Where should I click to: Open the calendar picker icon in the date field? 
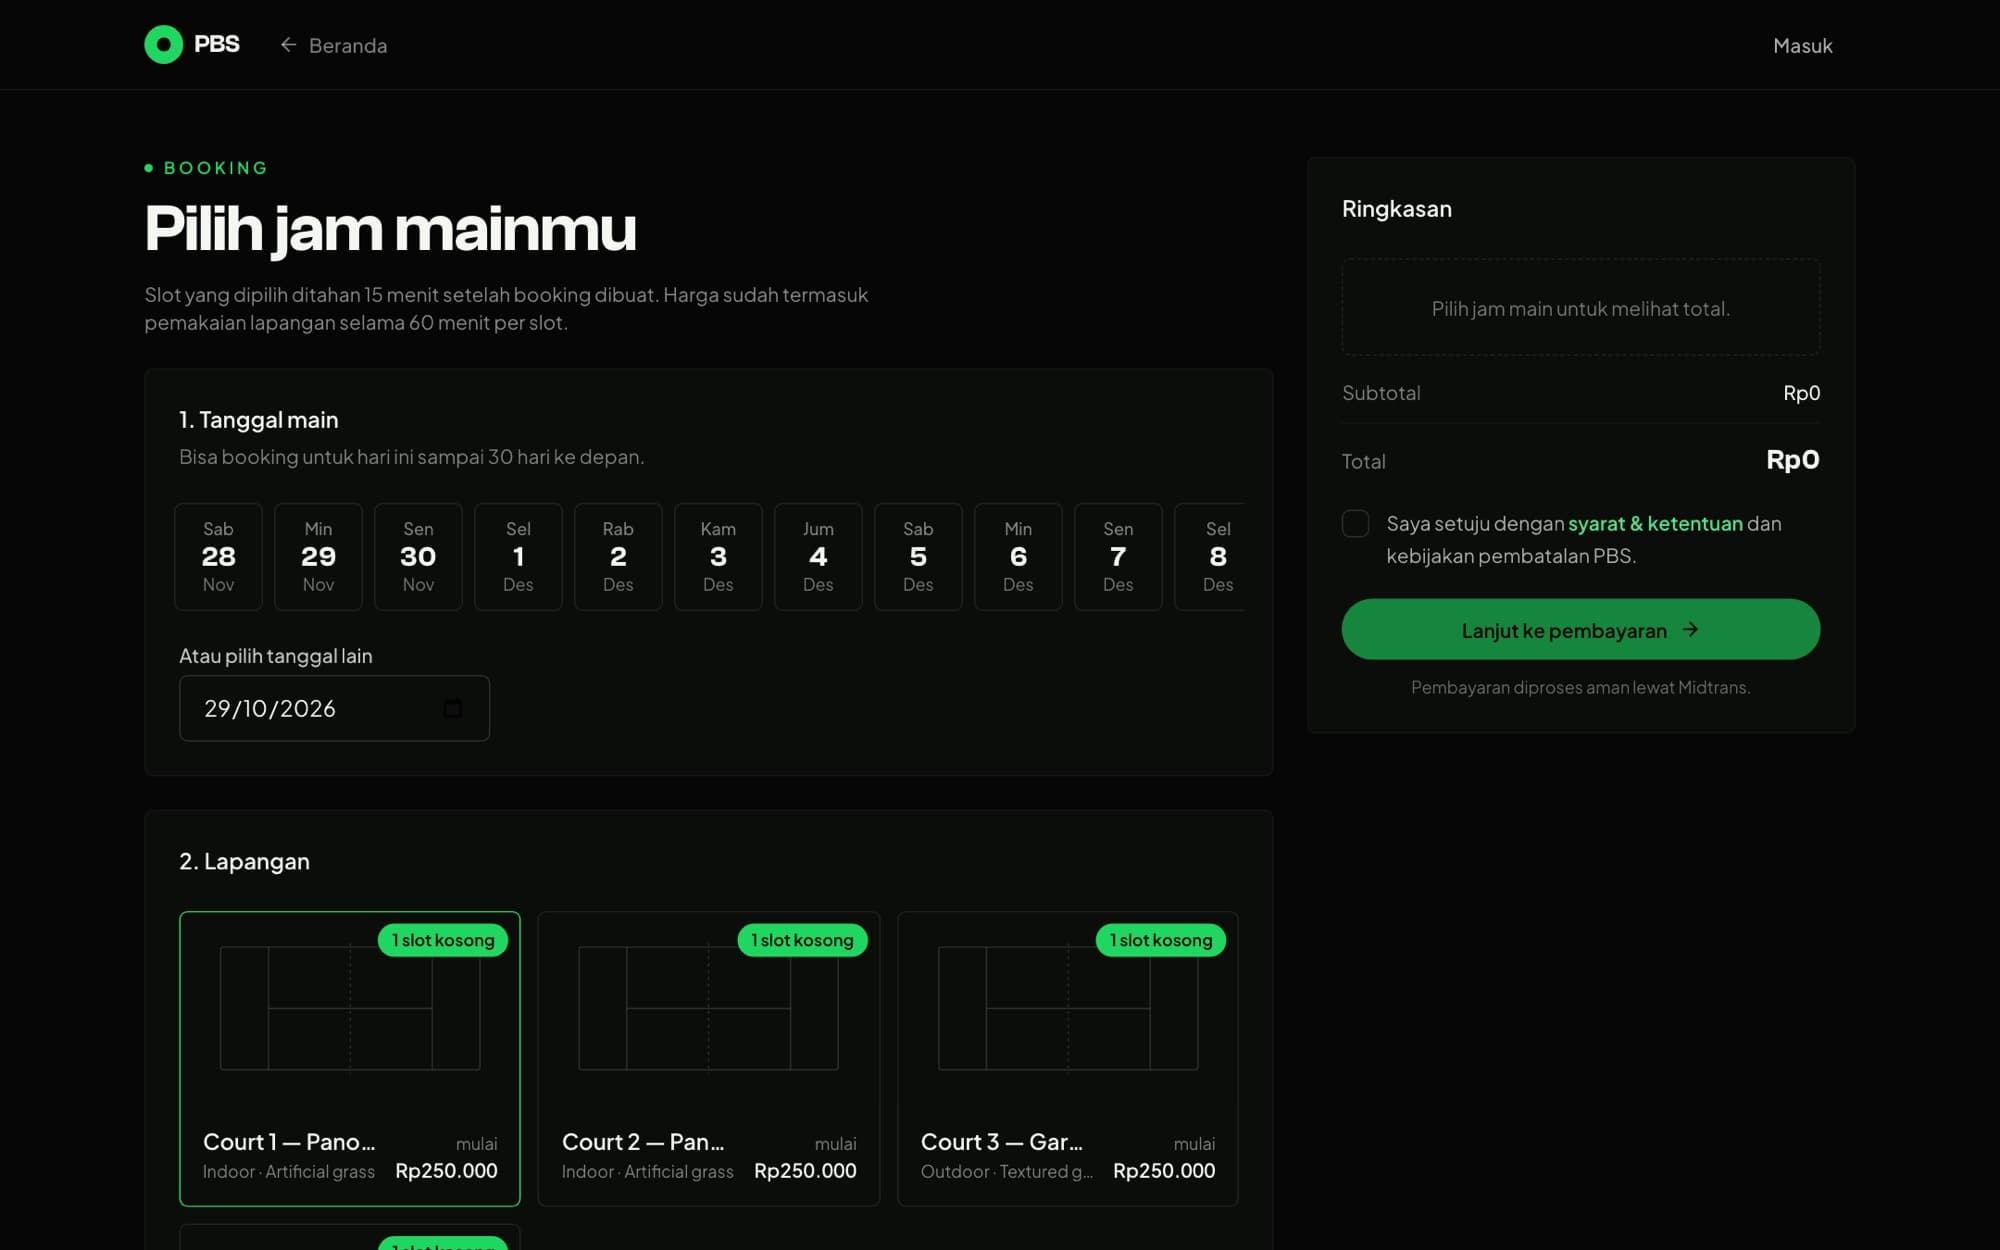453,708
